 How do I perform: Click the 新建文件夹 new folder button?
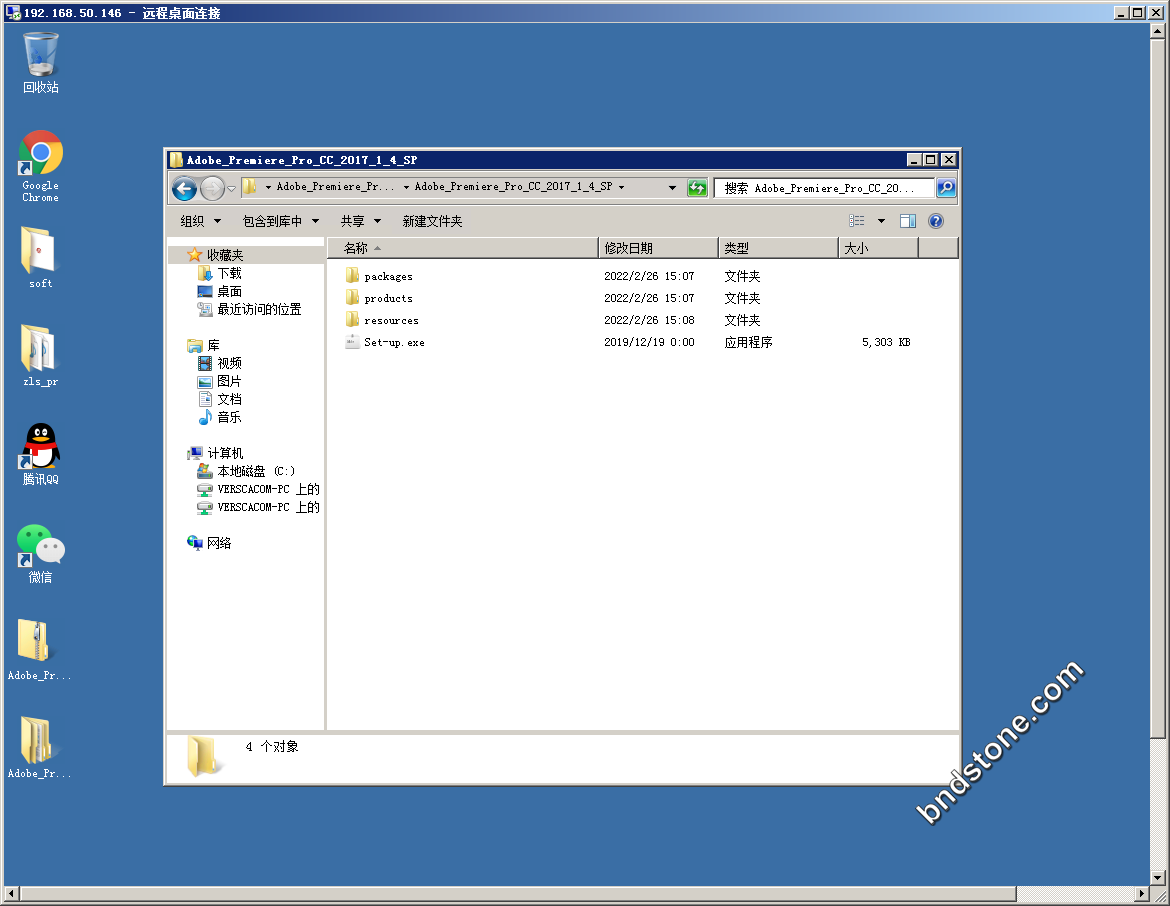point(432,221)
